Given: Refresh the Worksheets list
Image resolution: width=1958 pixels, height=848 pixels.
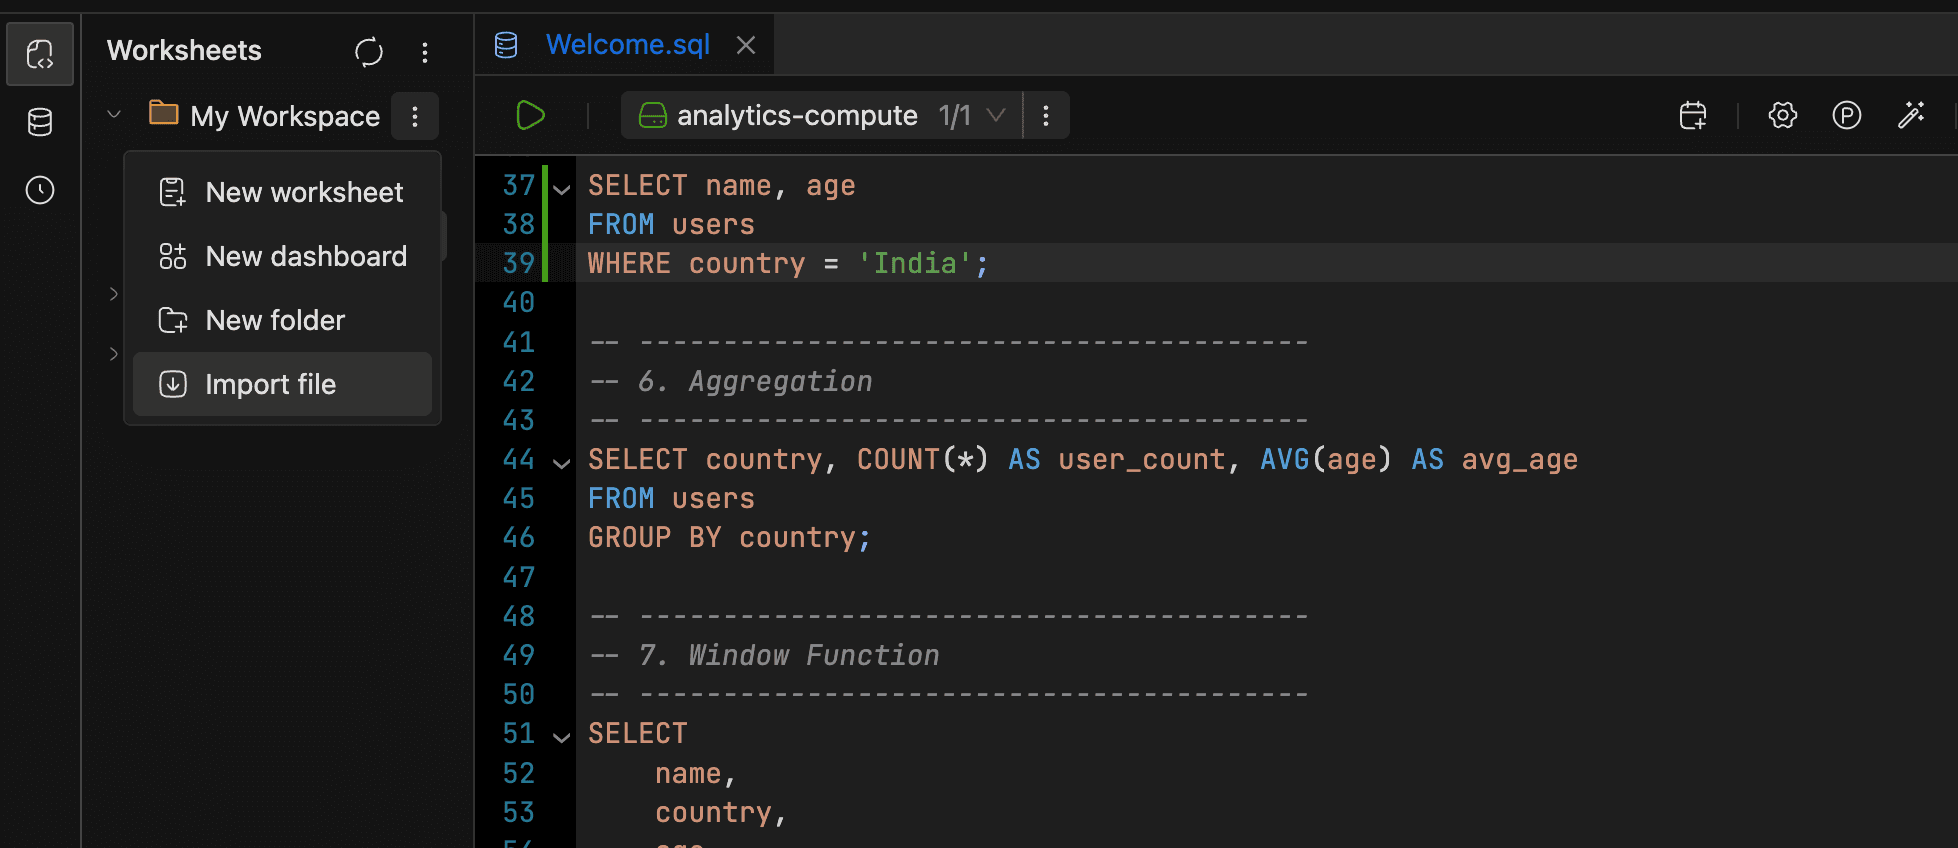Looking at the screenshot, I should 369,52.
